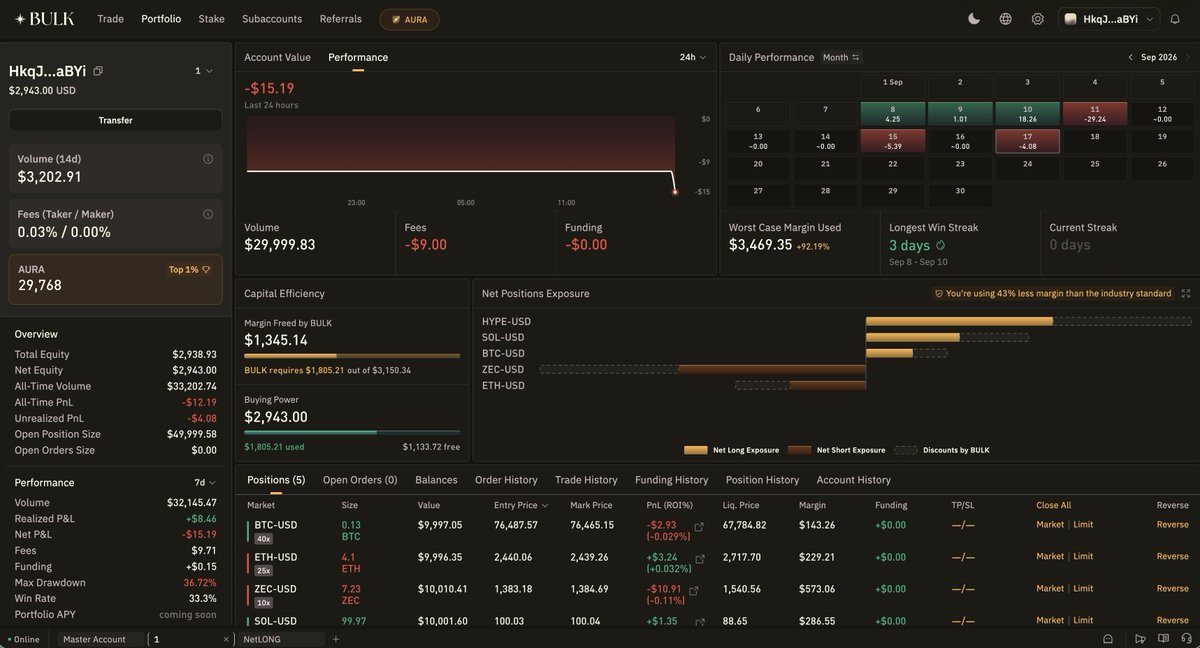The image size is (1200, 648).
Task: Open documentation book icon in status bar
Action: pyautogui.click(x=1162, y=639)
